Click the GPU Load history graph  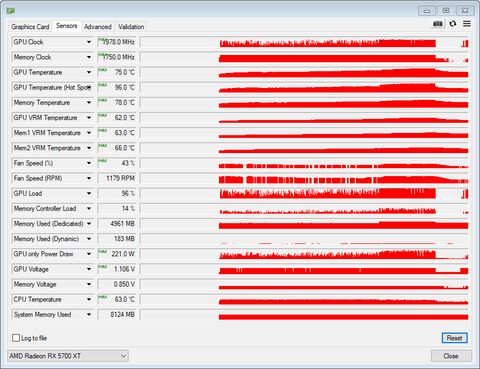coord(304,193)
